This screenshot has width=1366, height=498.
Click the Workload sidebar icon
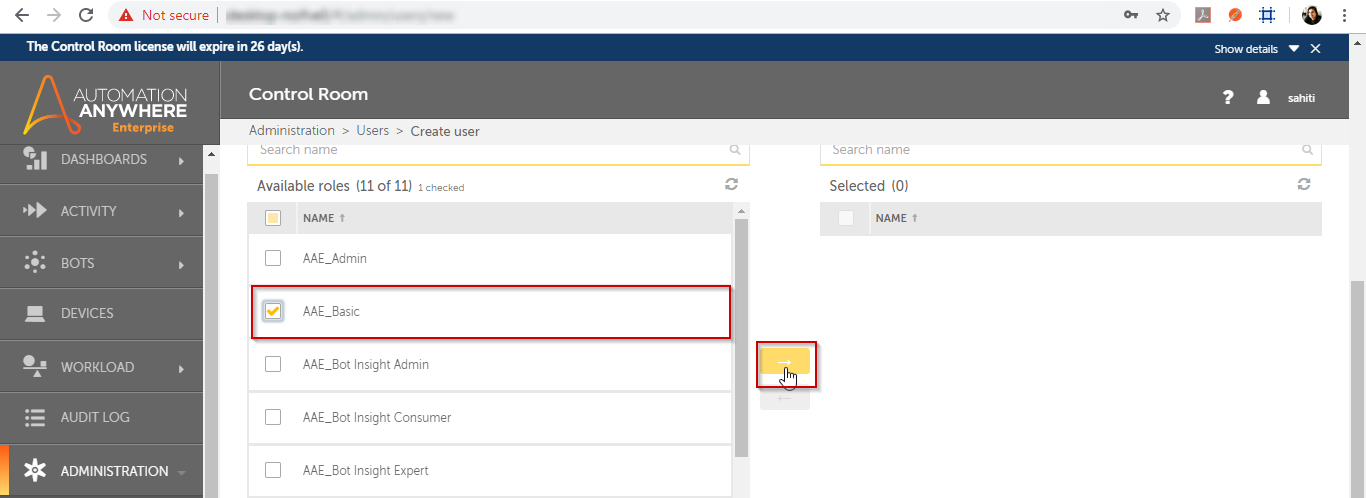[35, 366]
